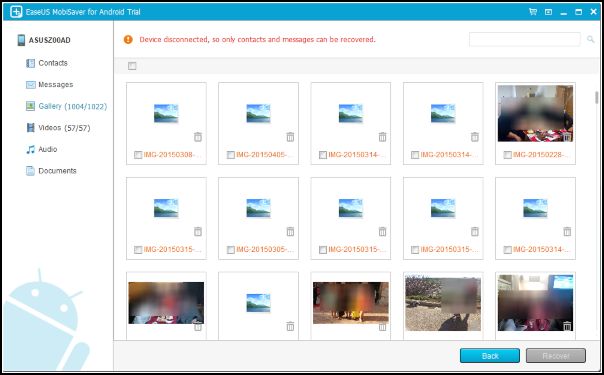Click trash icon on IMG-20150305 thumbnail

(x=290, y=231)
